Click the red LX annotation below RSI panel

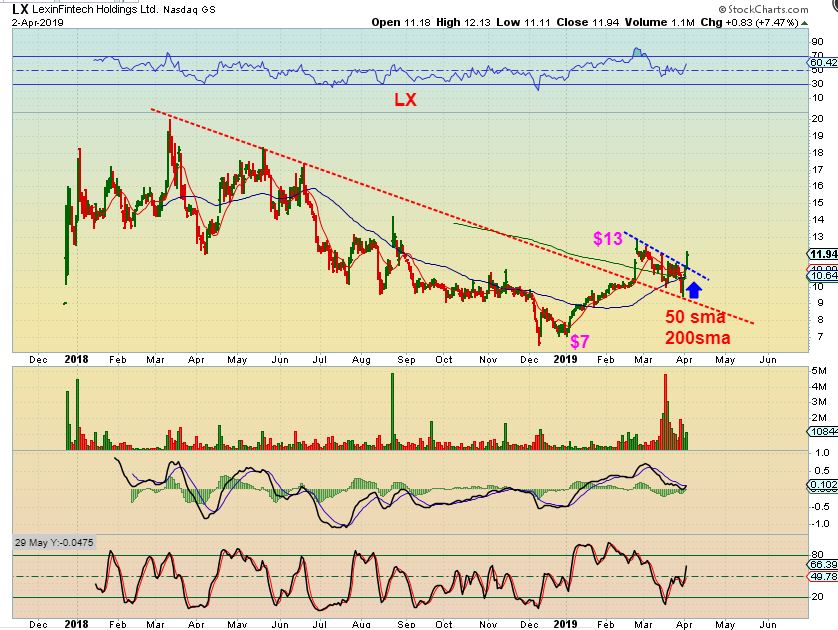tap(405, 99)
